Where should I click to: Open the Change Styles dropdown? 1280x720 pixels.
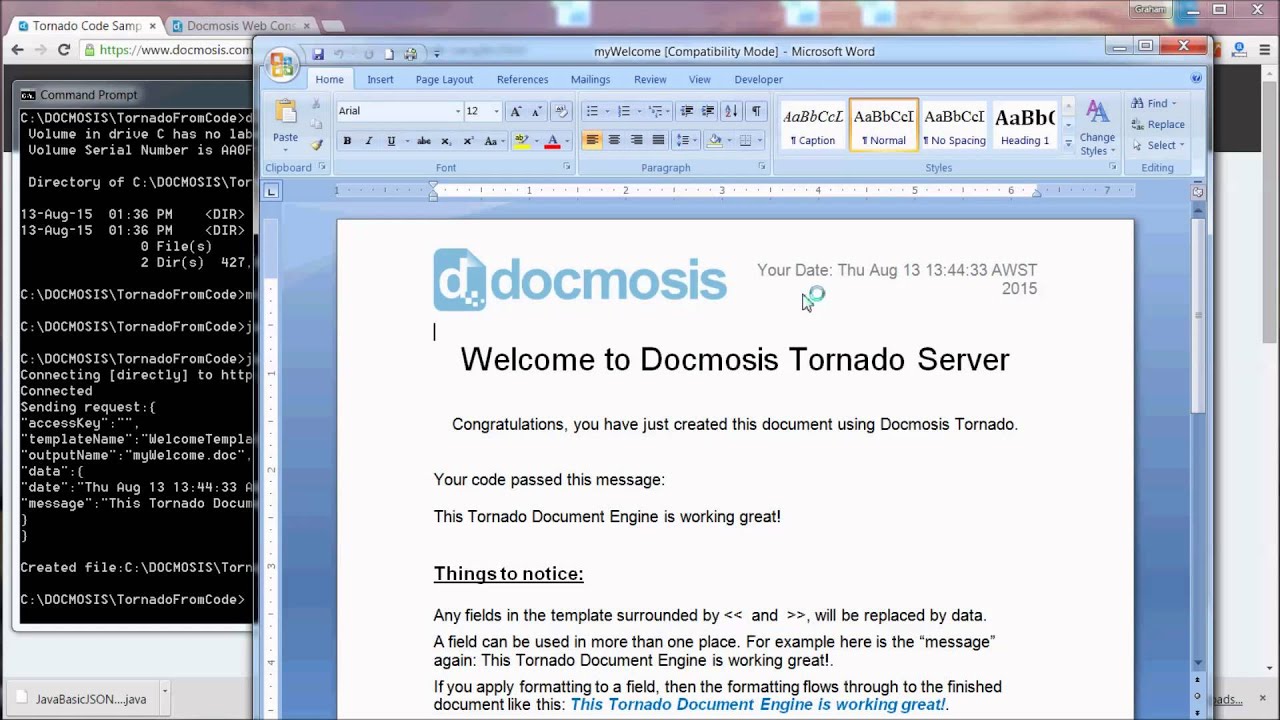1097,128
